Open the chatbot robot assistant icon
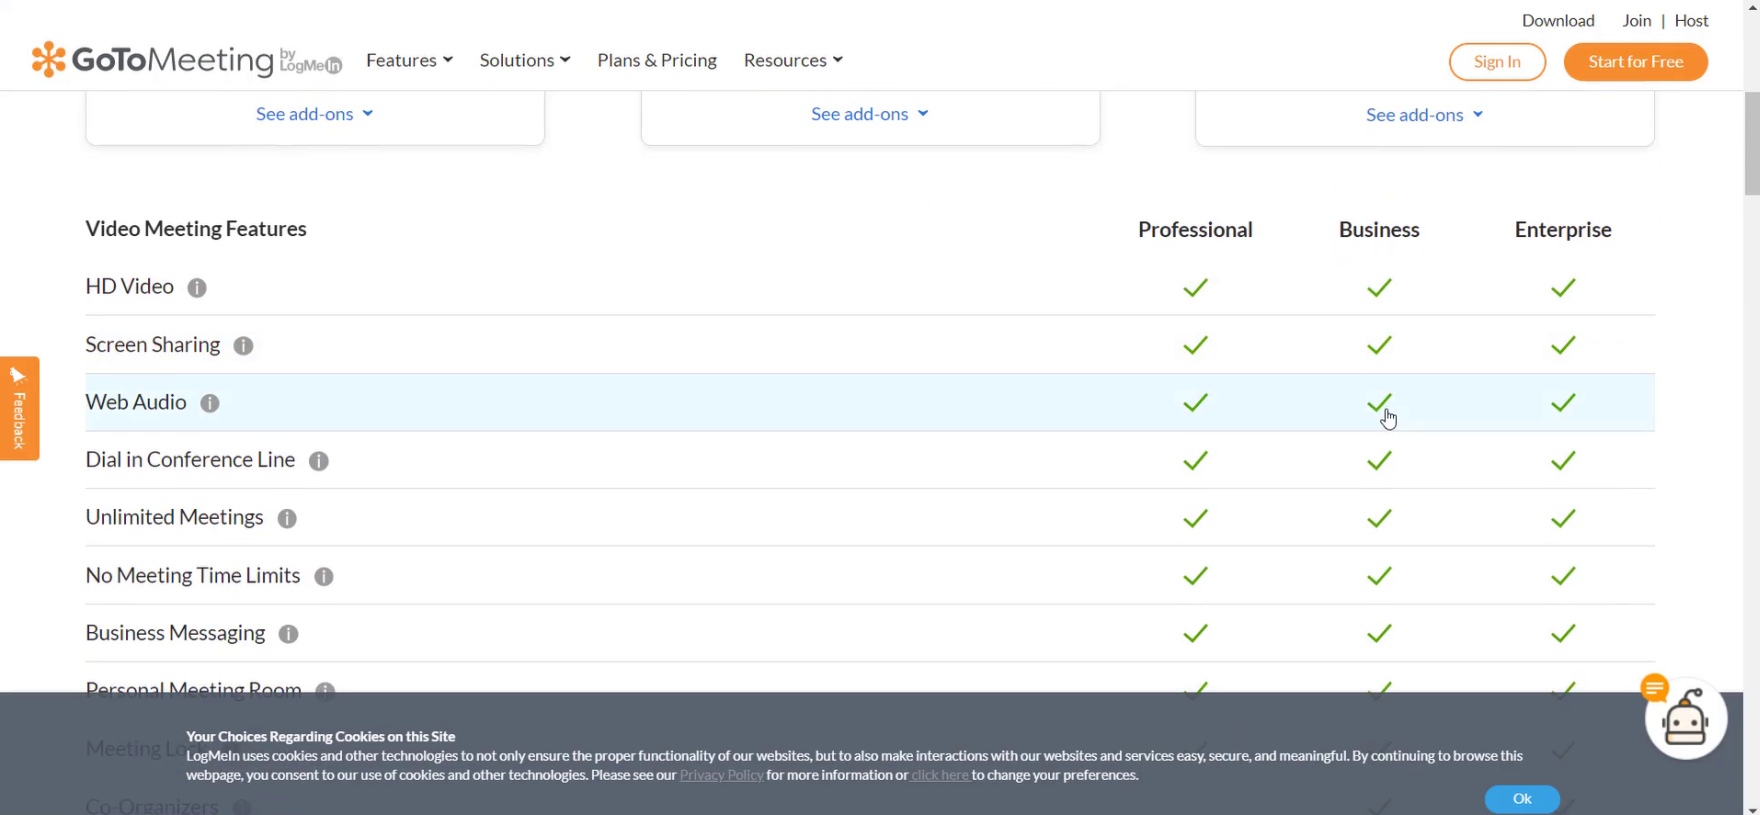The width and height of the screenshot is (1760, 815). click(1685, 720)
